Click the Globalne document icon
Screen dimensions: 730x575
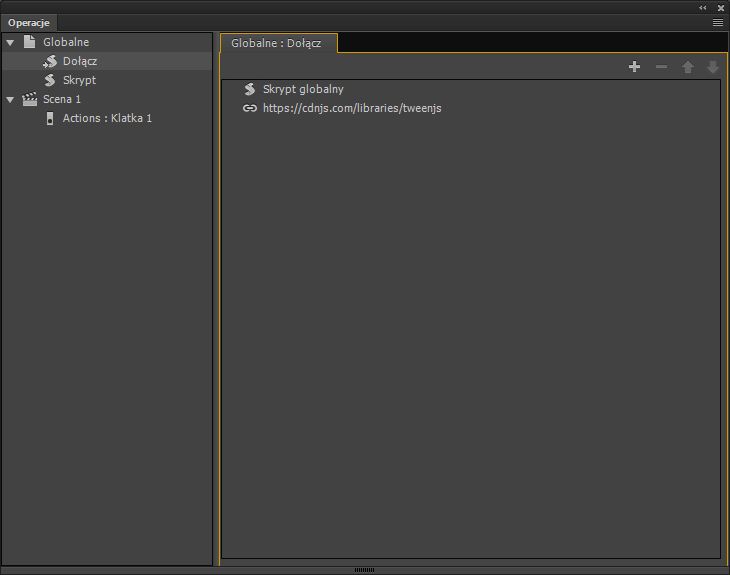(x=29, y=42)
